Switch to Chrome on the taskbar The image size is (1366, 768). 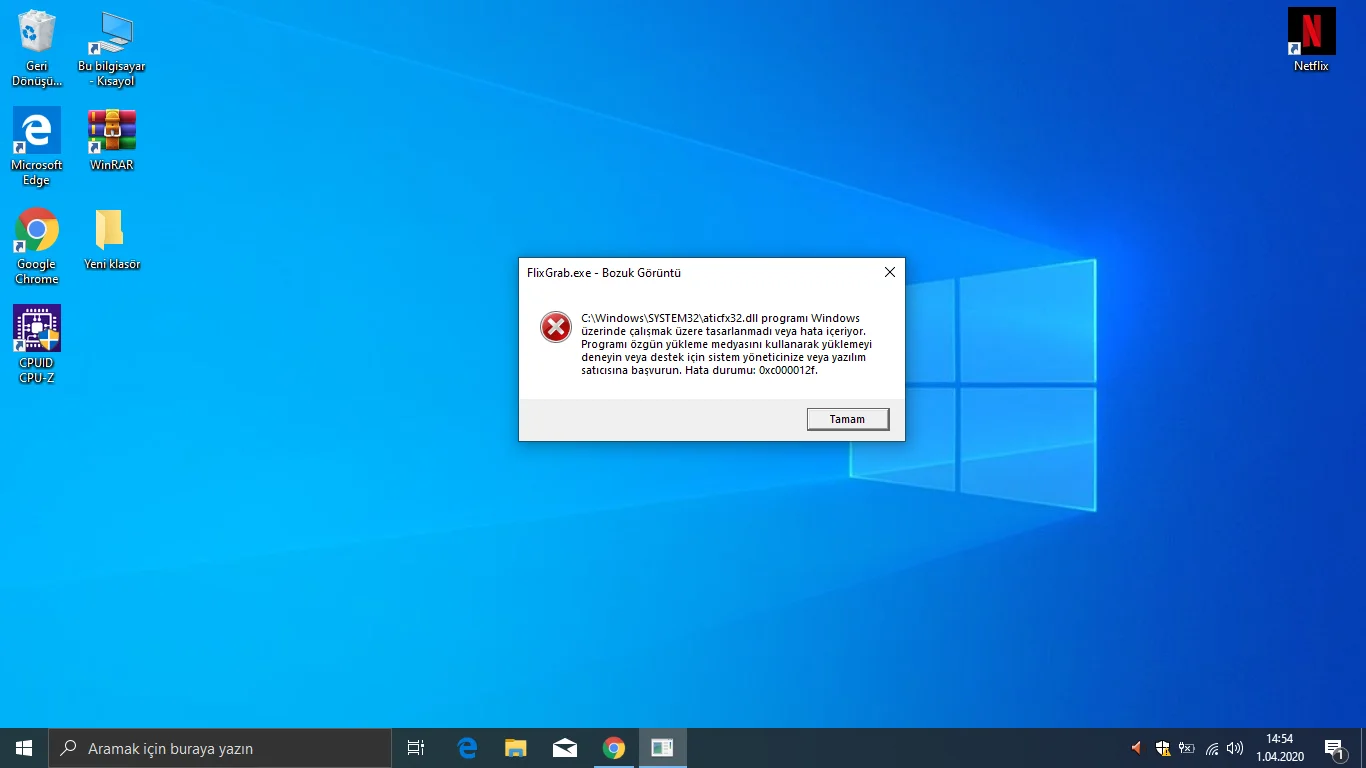pyautogui.click(x=614, y=748)
